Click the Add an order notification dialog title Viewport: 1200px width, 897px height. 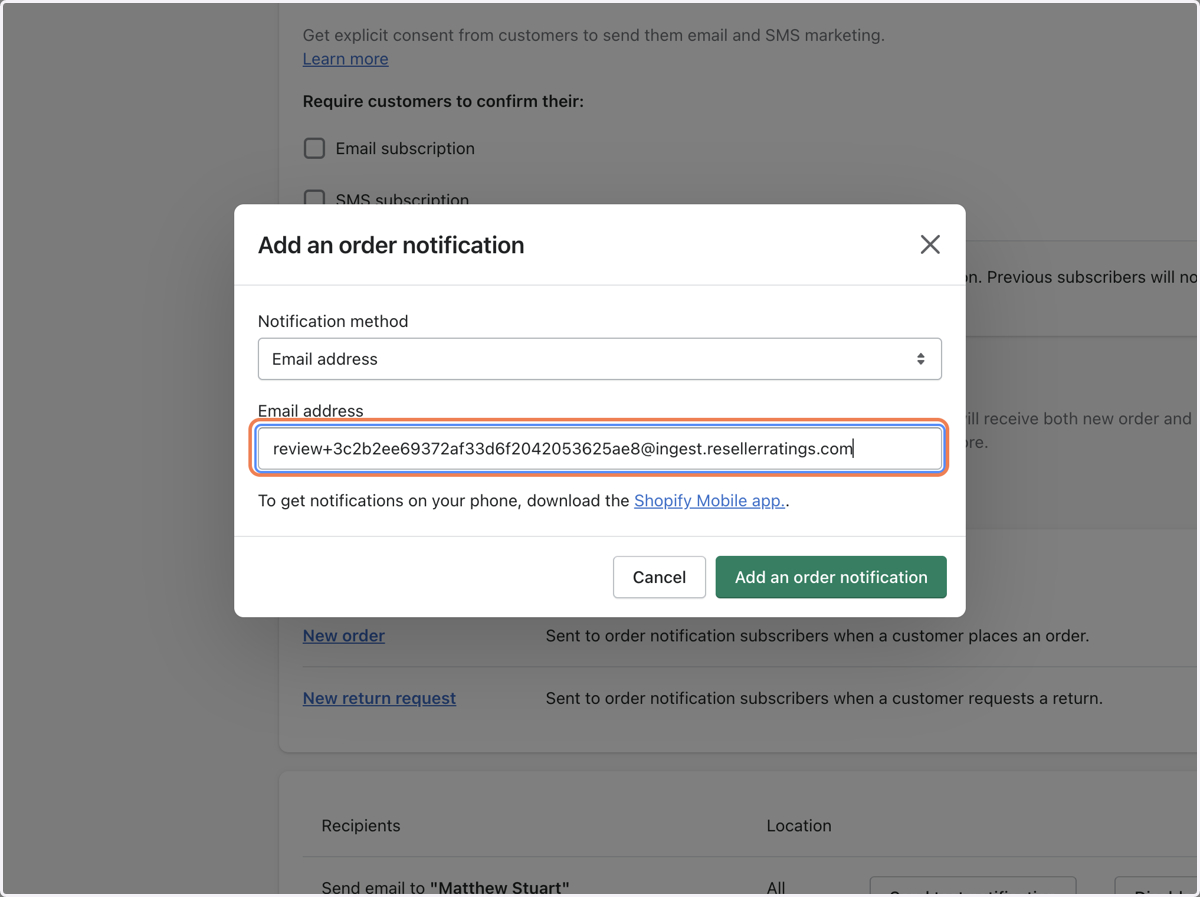coord(391,245)
